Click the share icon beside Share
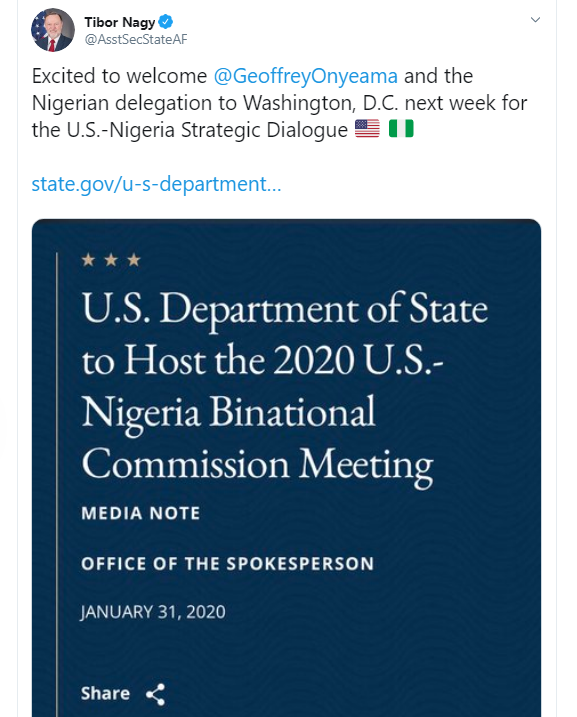 click(x=155, y=694)
